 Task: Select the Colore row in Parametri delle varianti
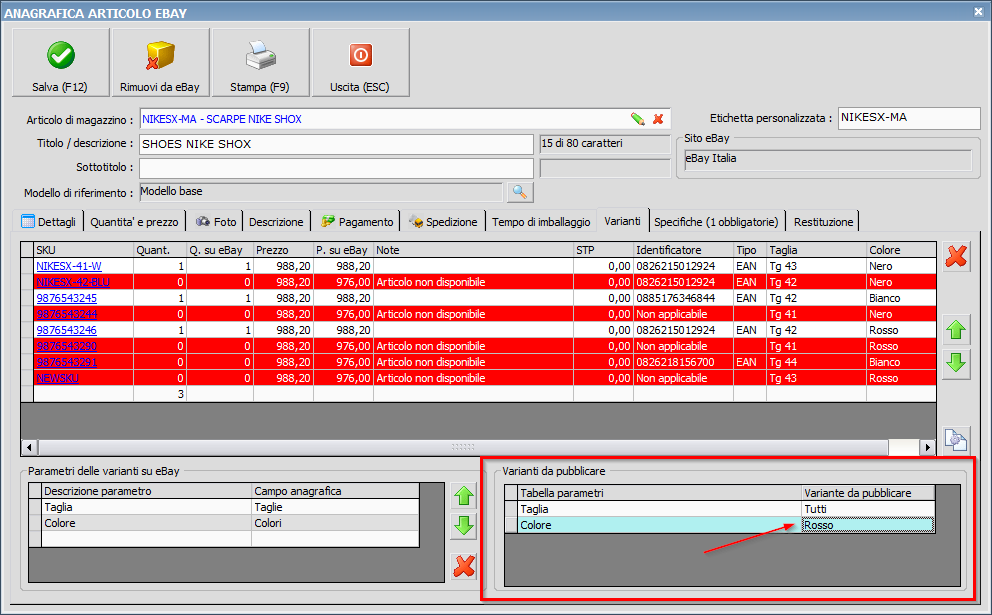coord(224,523)
